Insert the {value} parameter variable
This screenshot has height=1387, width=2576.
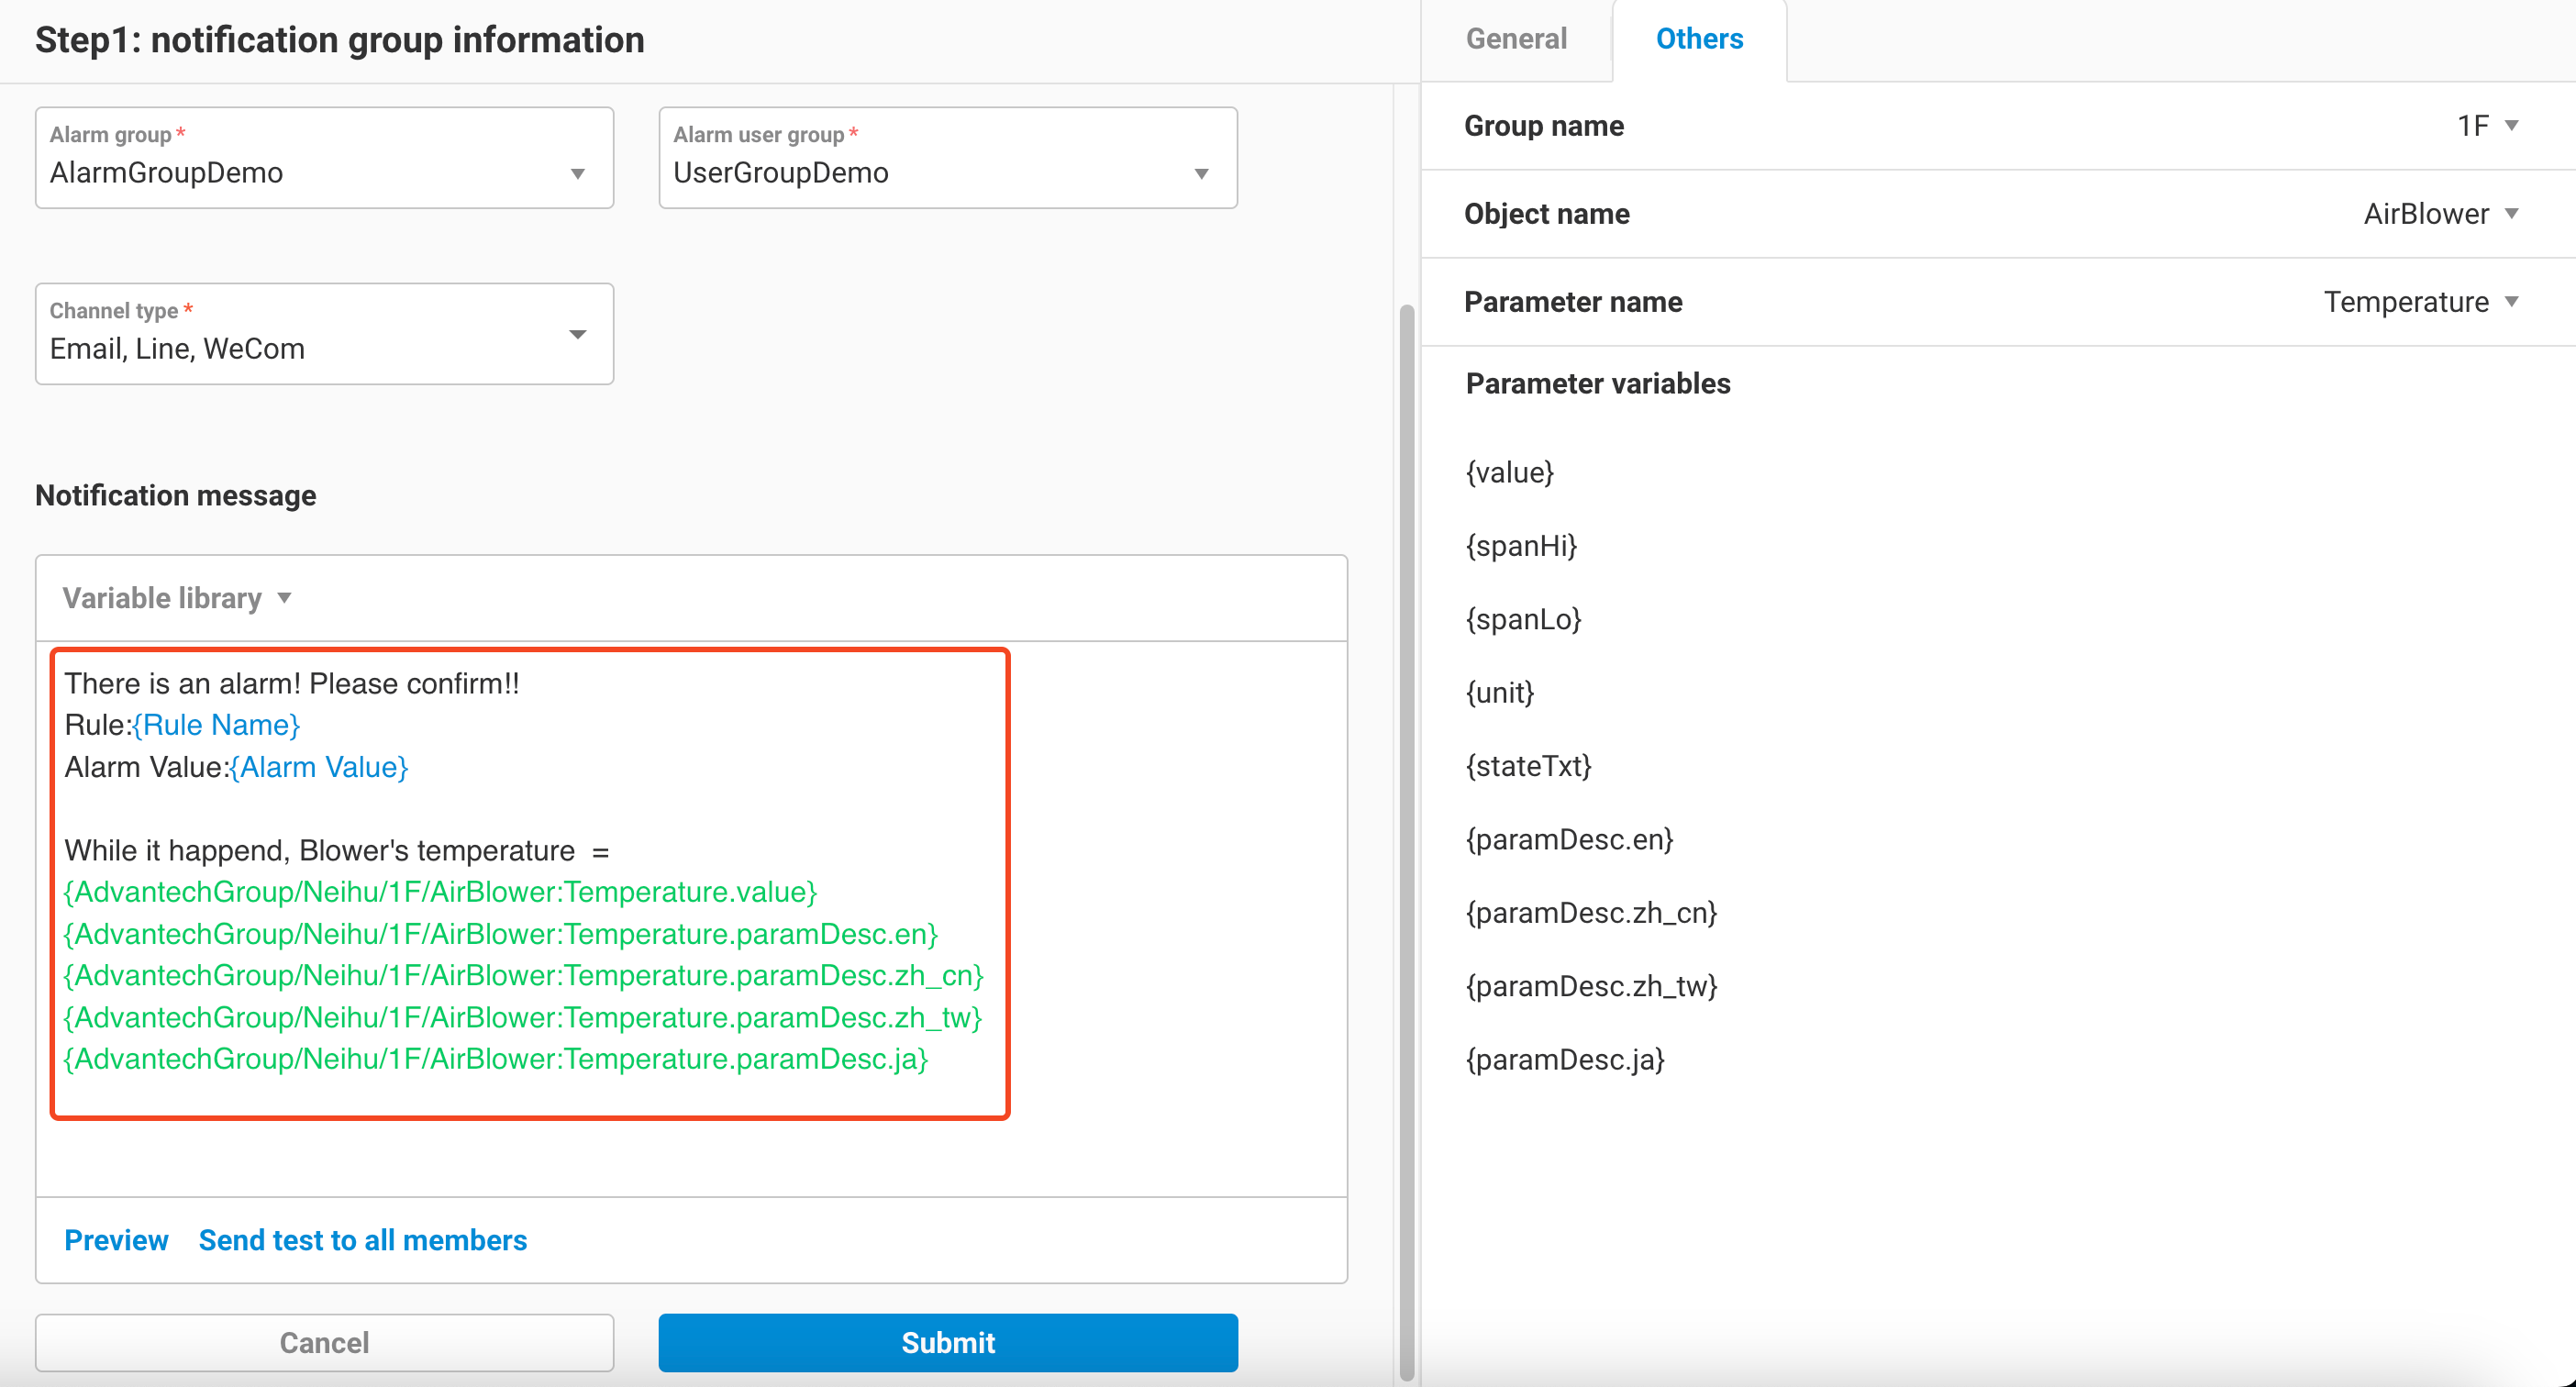[x=1510, y=473]
